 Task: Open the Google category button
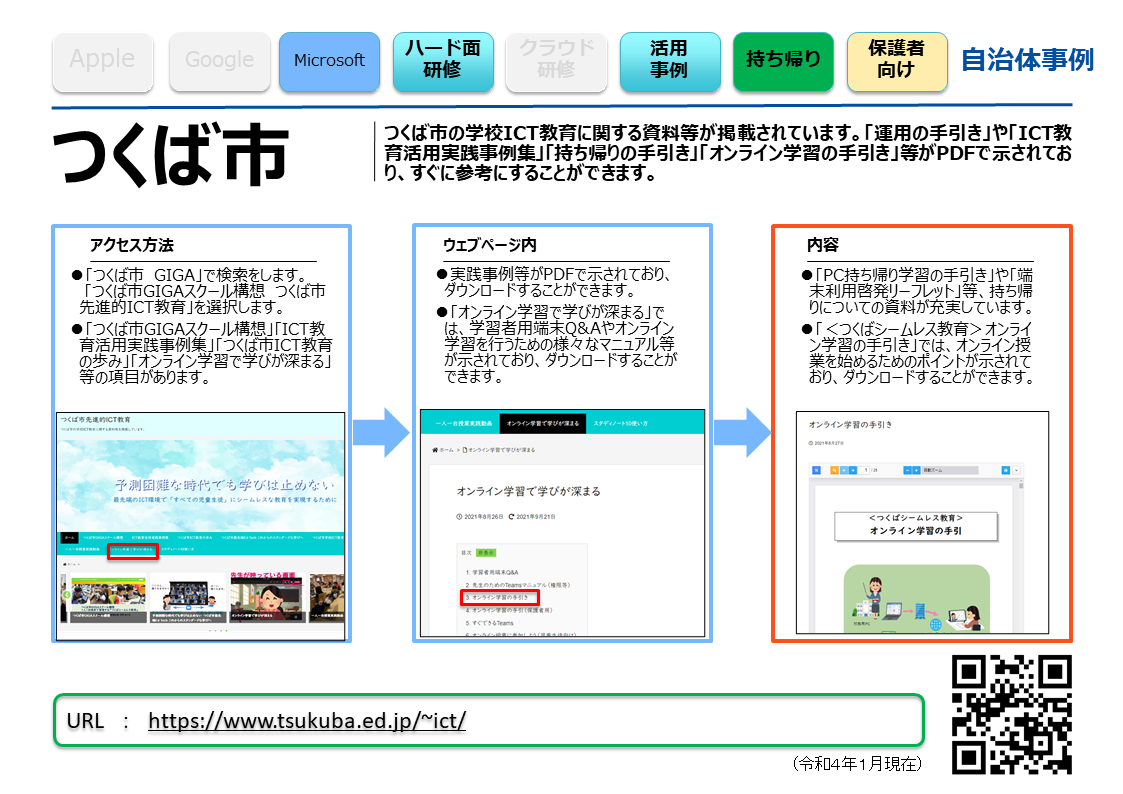pyautogui.click(x=219, y=62)
